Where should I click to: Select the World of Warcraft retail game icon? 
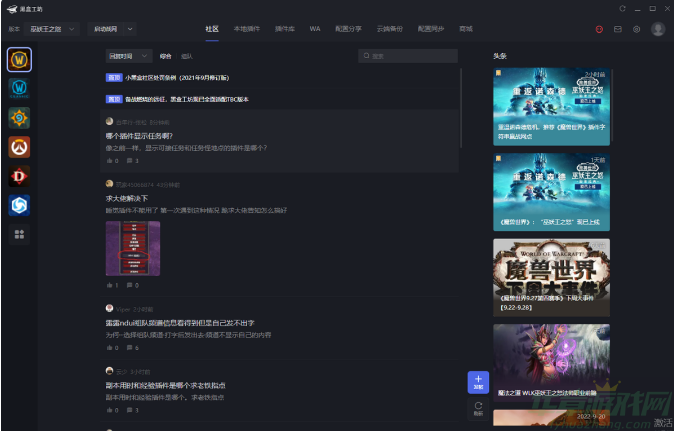pyautogui.click(x=19, y=60)
